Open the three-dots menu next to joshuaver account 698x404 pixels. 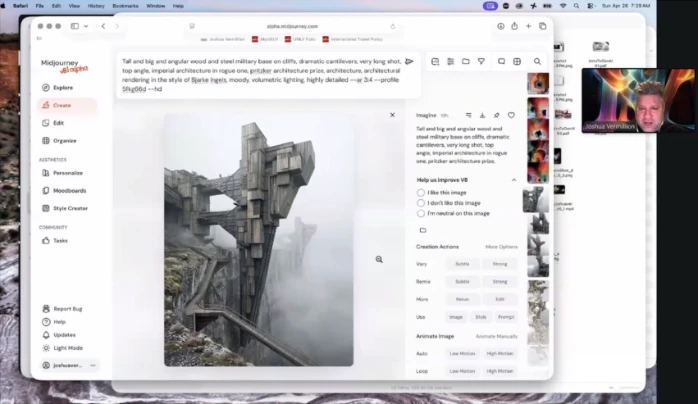coord(93,365)
